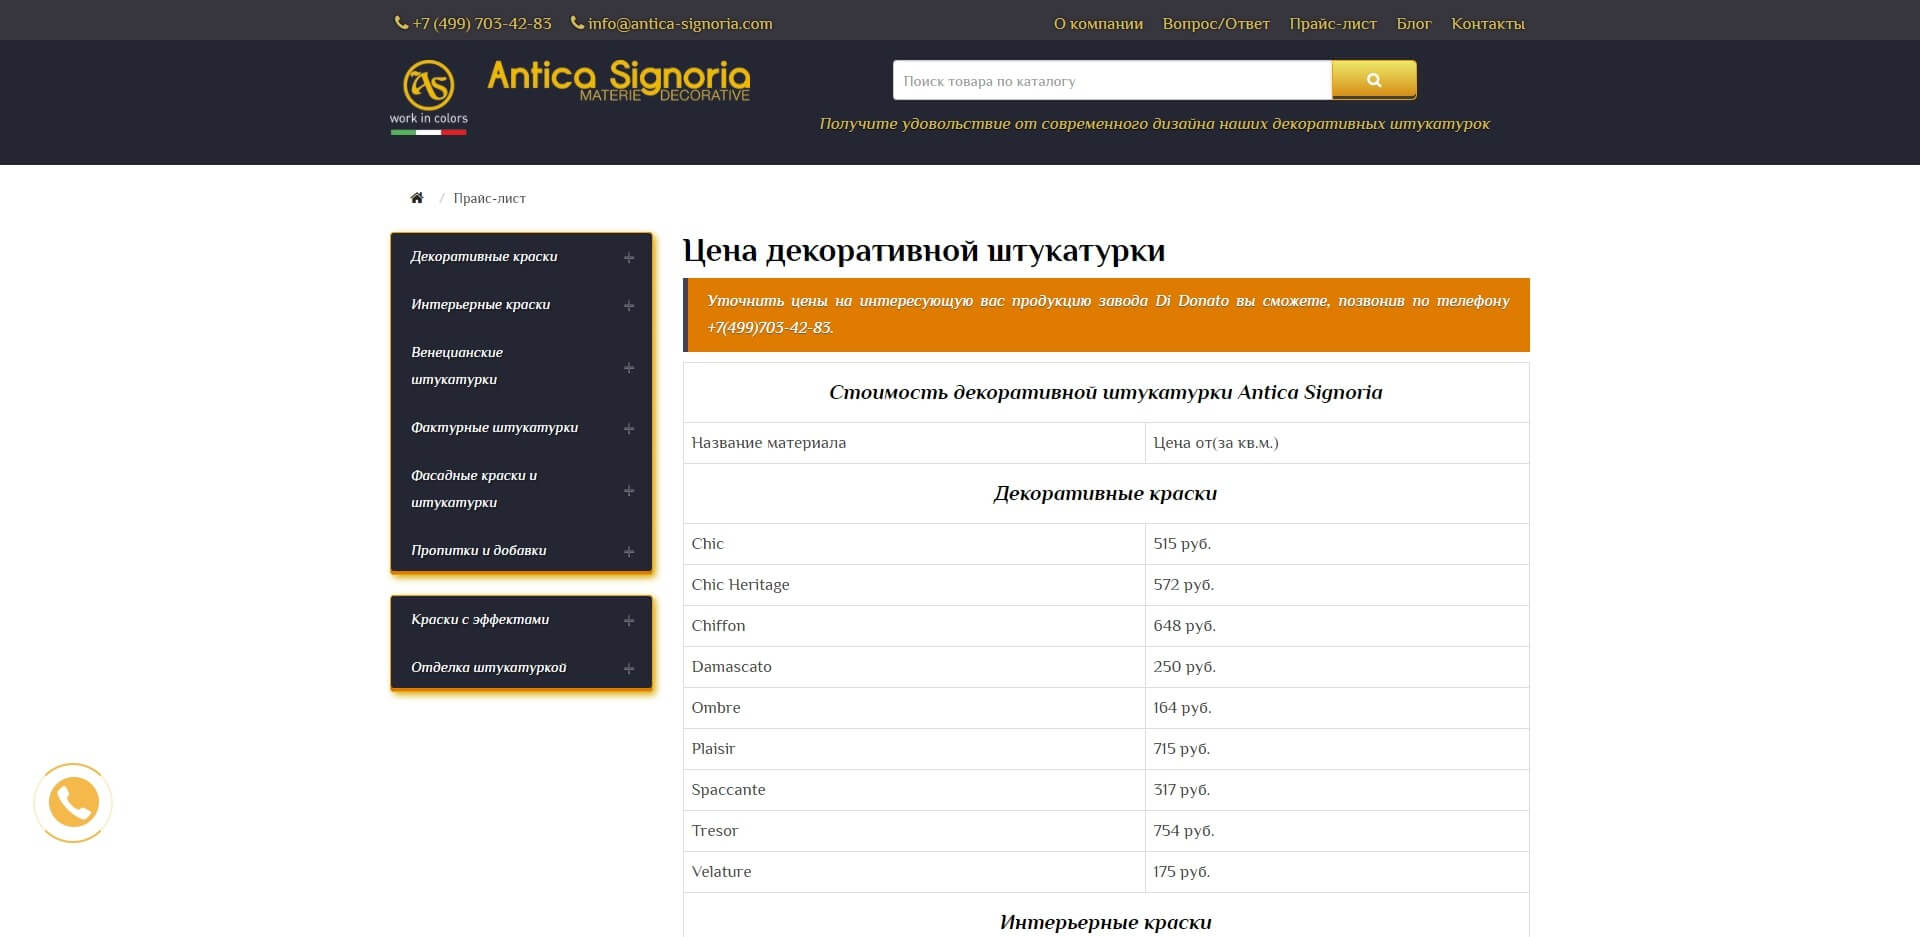
Task: Click the 515 руб. price cell
Action: (1337, 544)
